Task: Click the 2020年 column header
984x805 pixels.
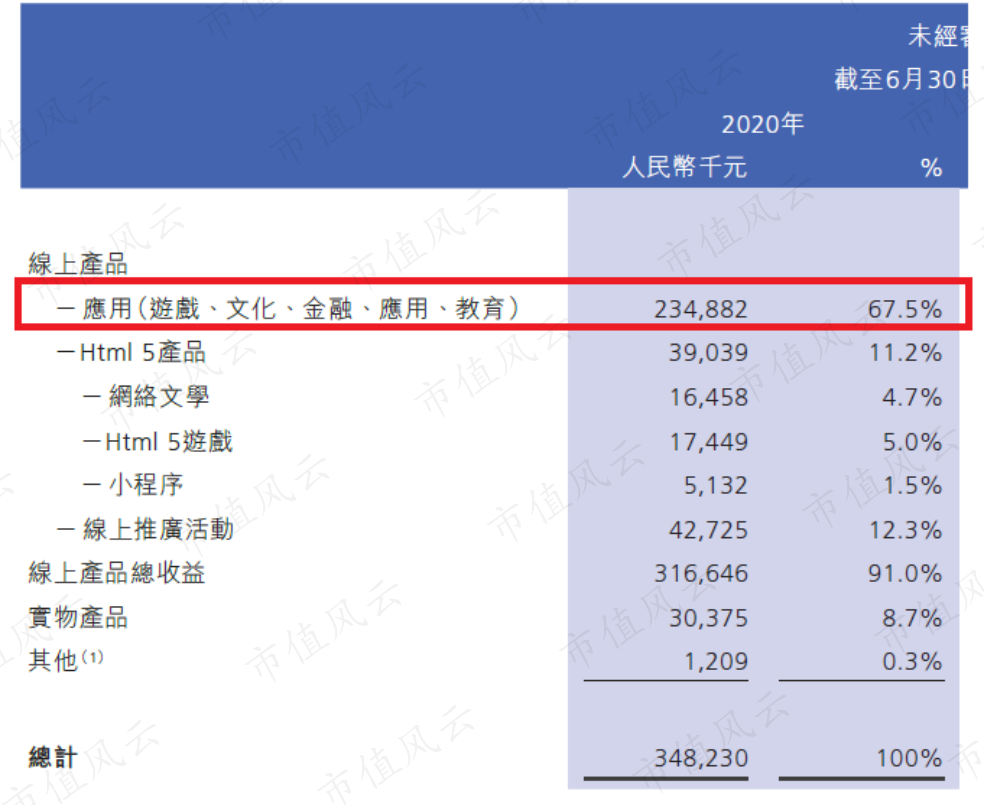Action: 762,124
